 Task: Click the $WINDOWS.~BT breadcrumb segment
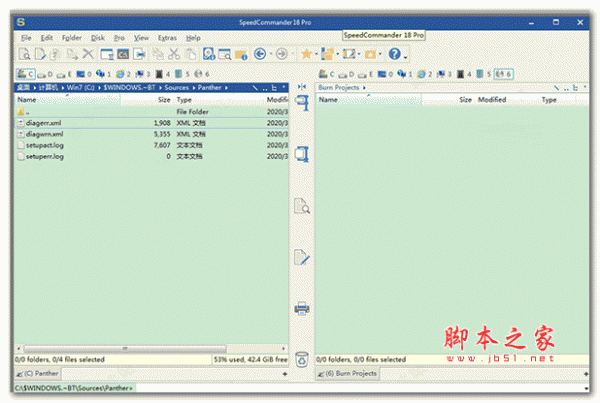[129, 88]
